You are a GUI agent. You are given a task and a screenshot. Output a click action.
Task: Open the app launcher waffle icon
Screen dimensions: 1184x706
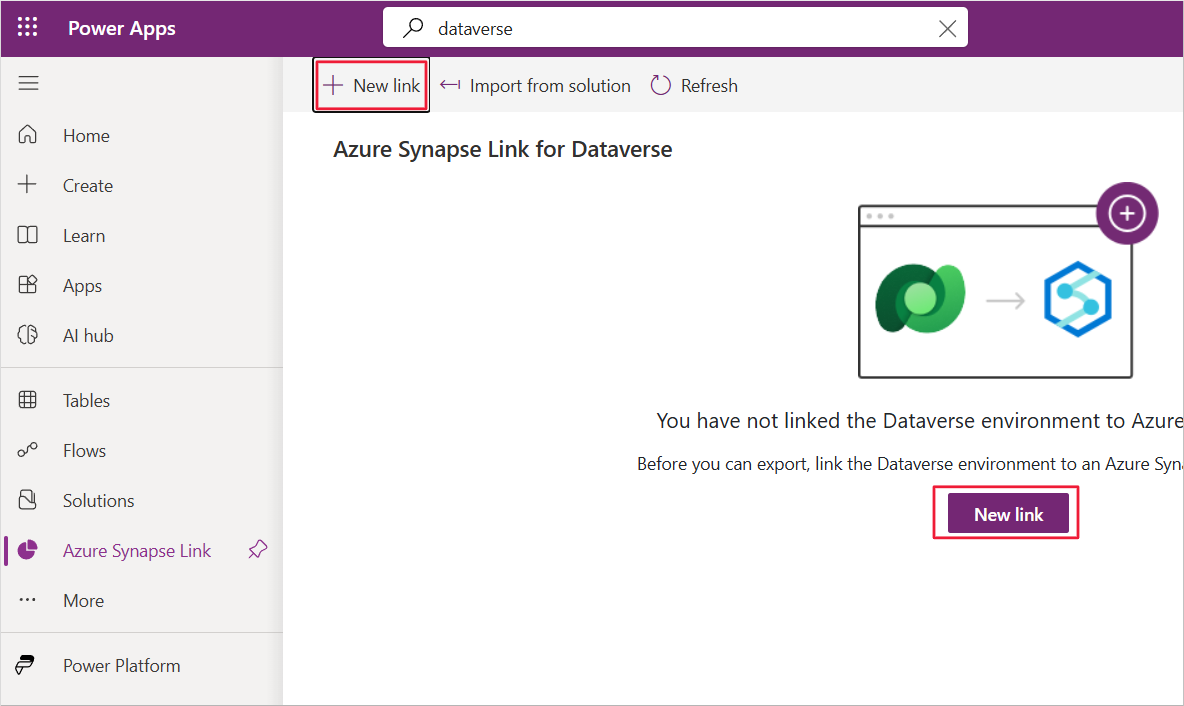(27, 28)
